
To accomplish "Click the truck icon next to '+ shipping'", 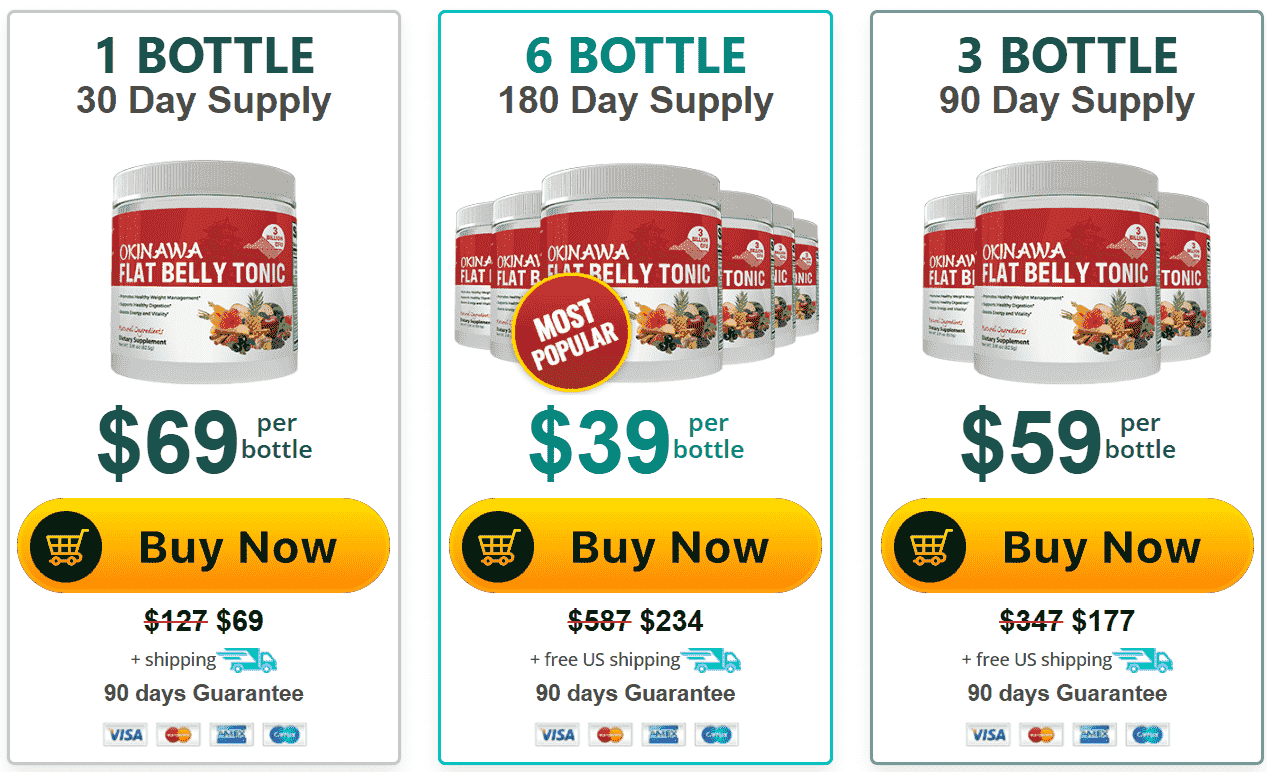I will 249,660.
